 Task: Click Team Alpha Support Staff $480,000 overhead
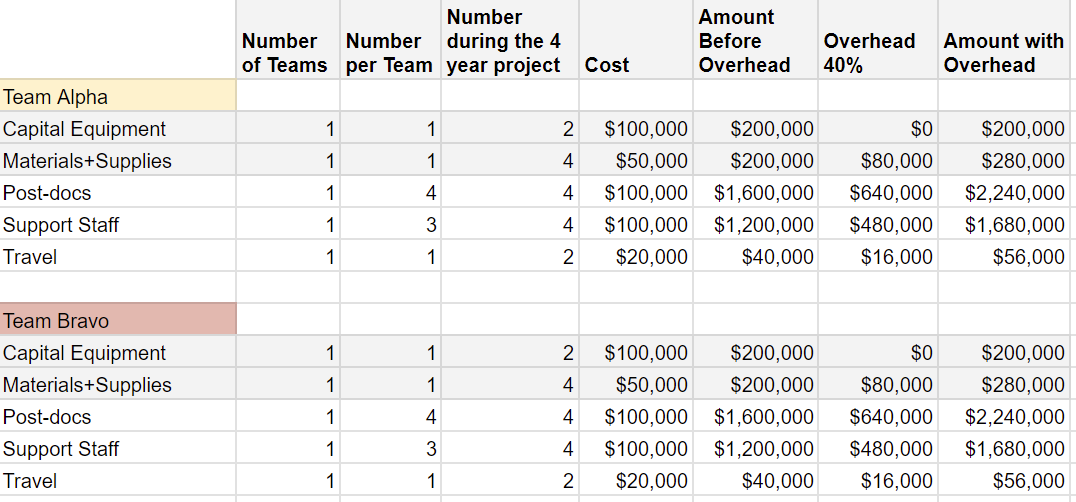click(x=891, y=225)
